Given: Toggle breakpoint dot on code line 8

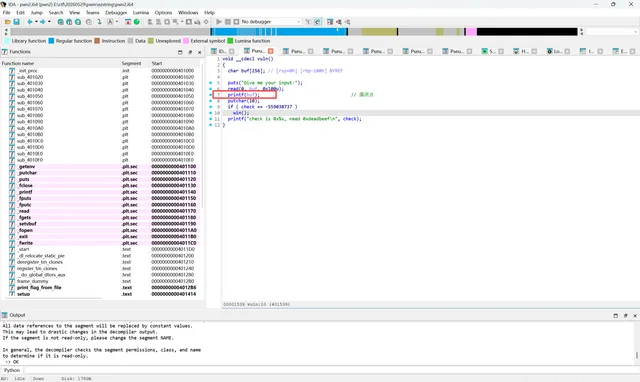Looking at the screenshot, I should tap(211, 101).
